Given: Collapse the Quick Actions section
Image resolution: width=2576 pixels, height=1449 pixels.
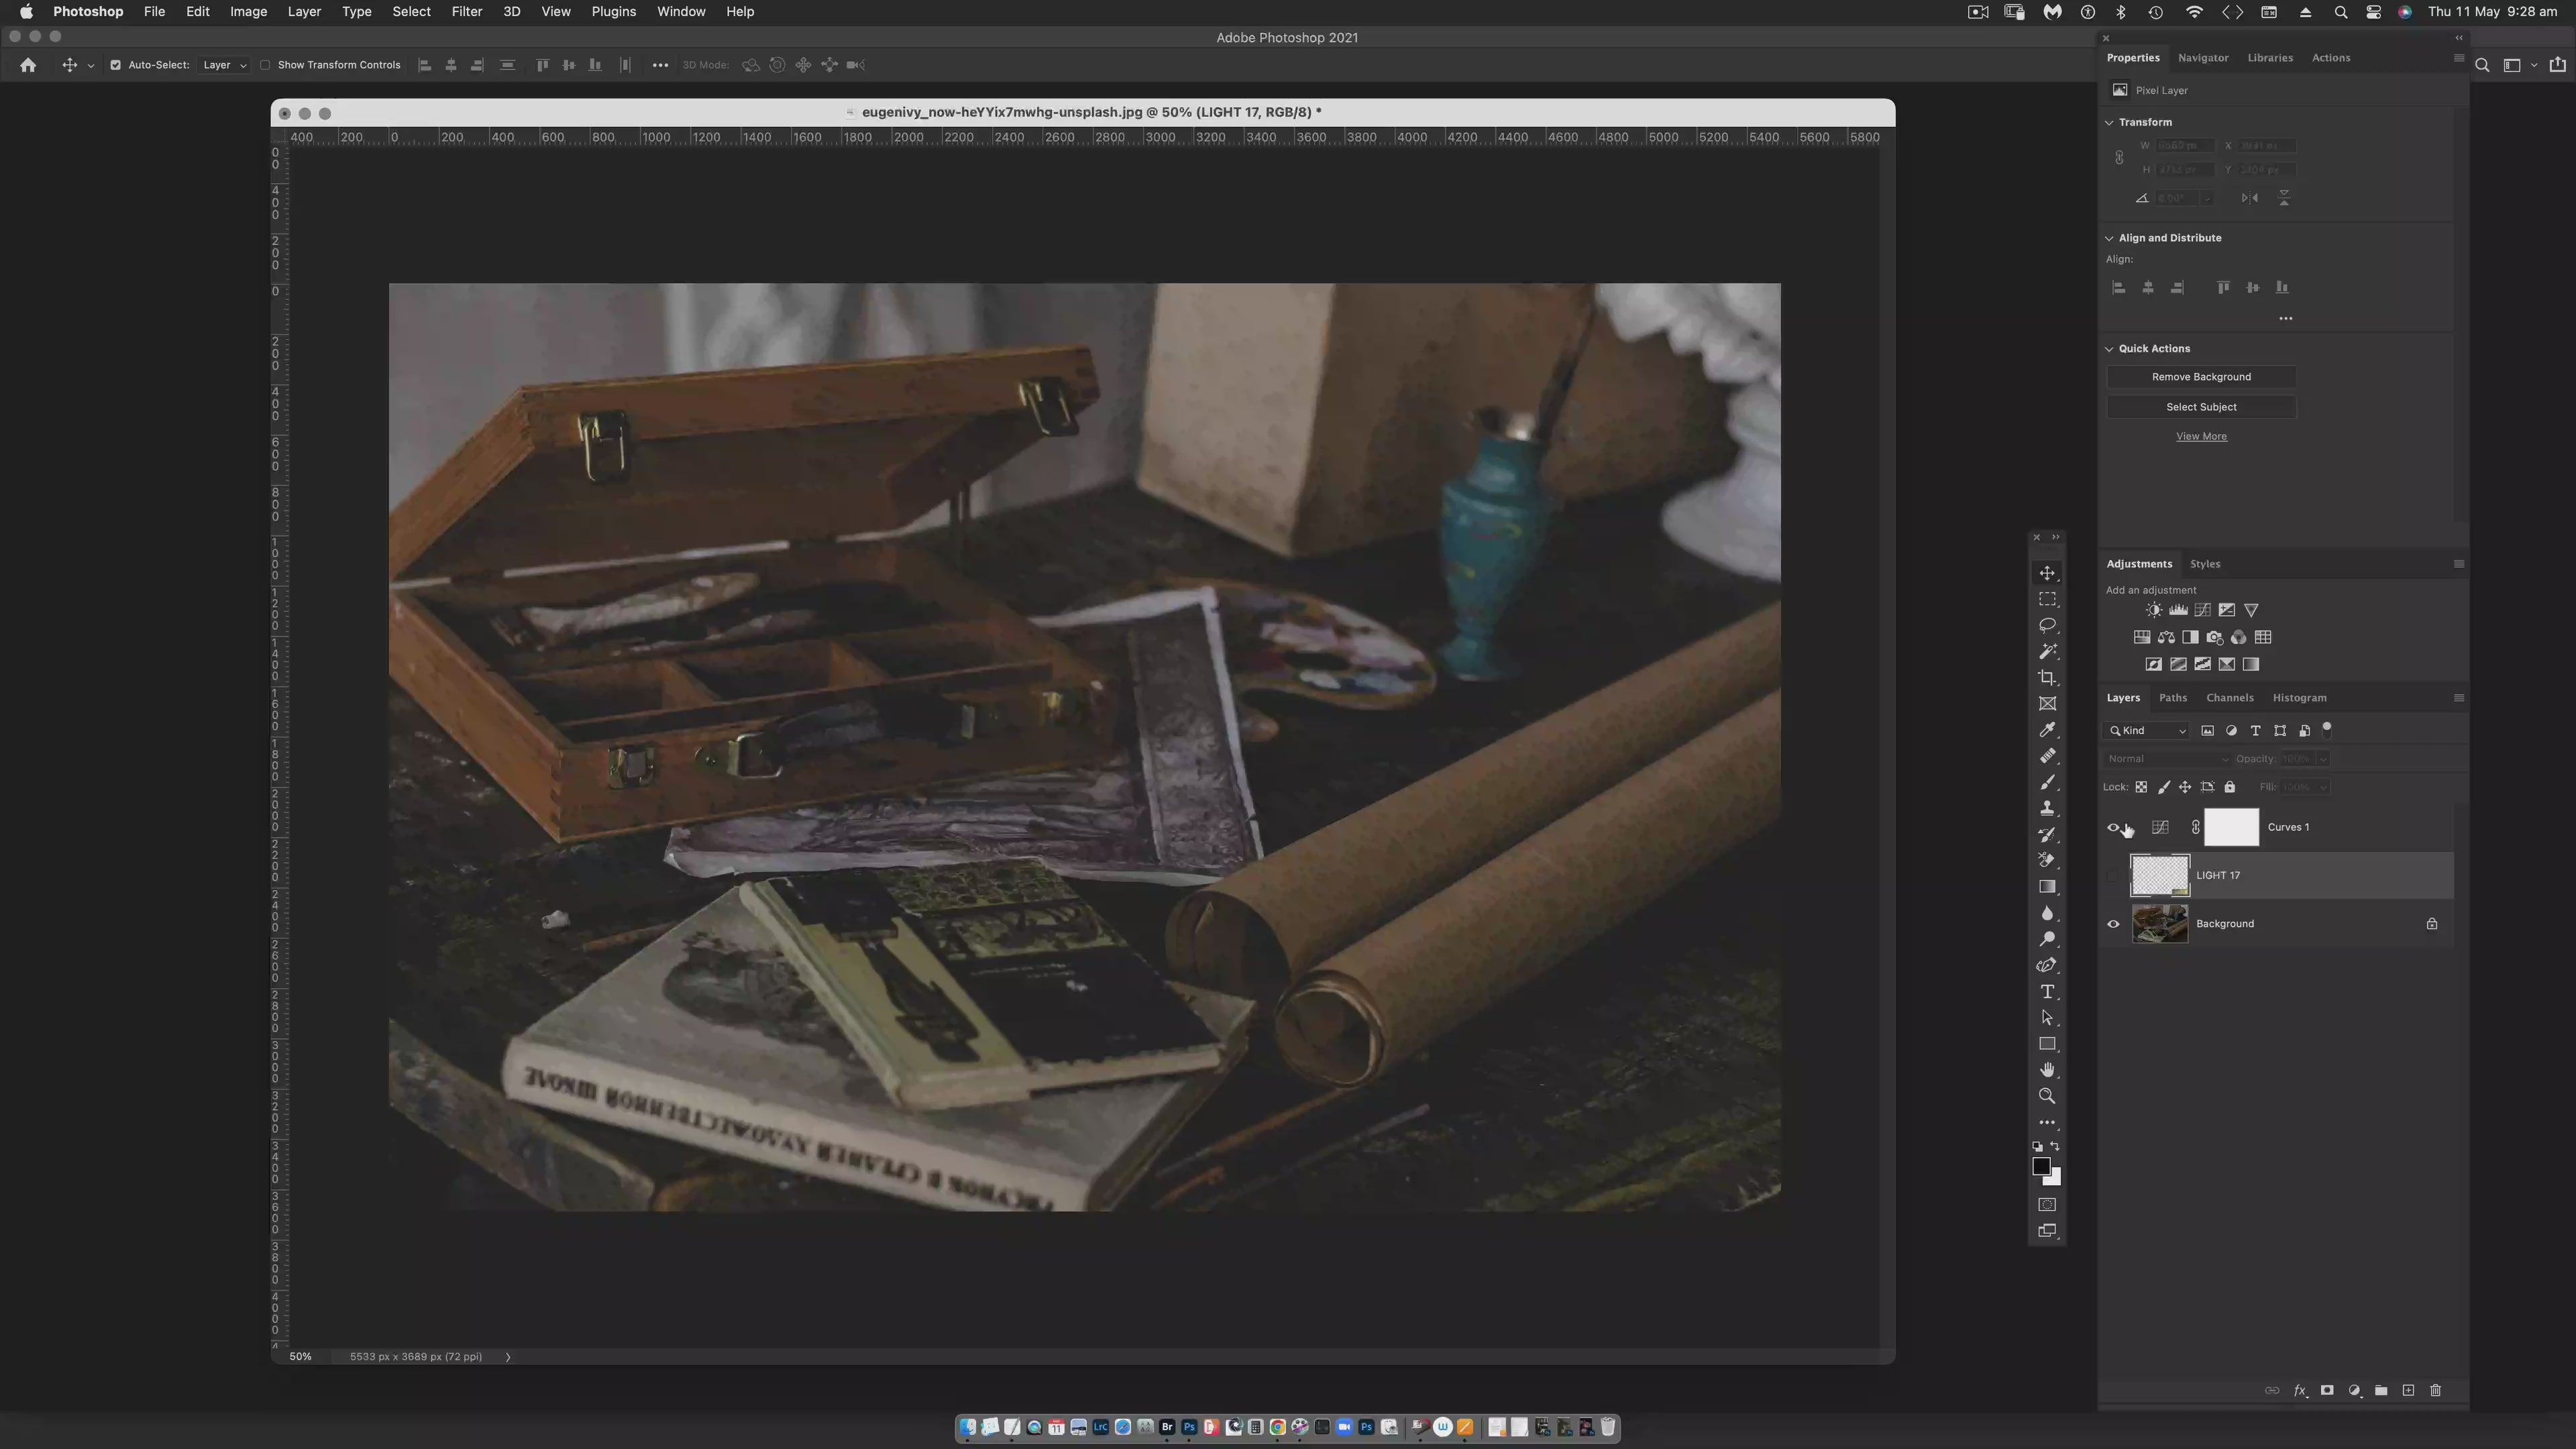Looking at the screenshot, I should click(x=2109, y=349).
